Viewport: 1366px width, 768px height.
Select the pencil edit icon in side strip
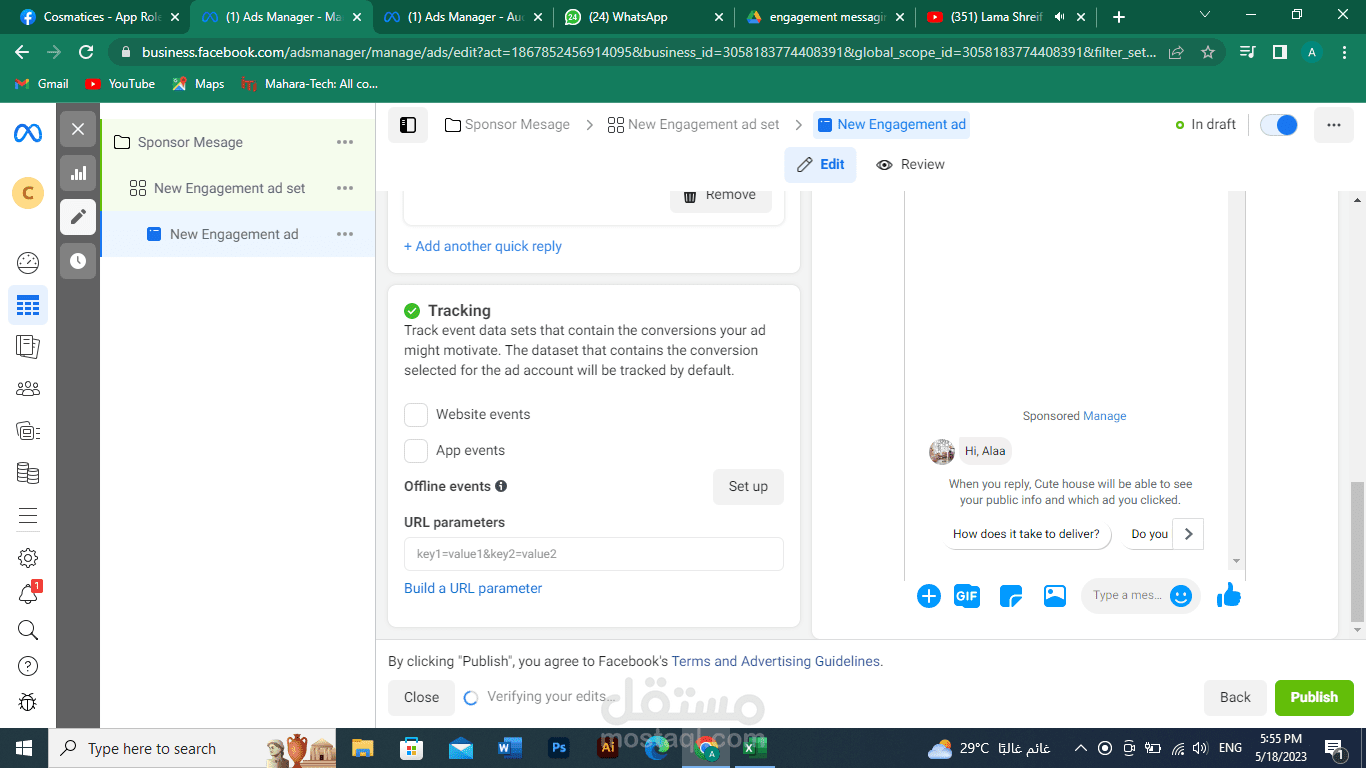[x=78, y=217]
